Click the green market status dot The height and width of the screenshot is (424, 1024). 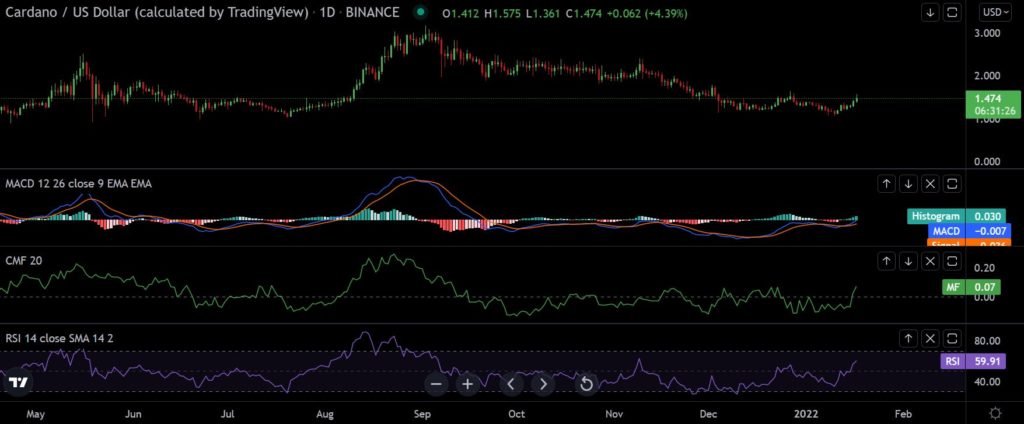(421, 12)
